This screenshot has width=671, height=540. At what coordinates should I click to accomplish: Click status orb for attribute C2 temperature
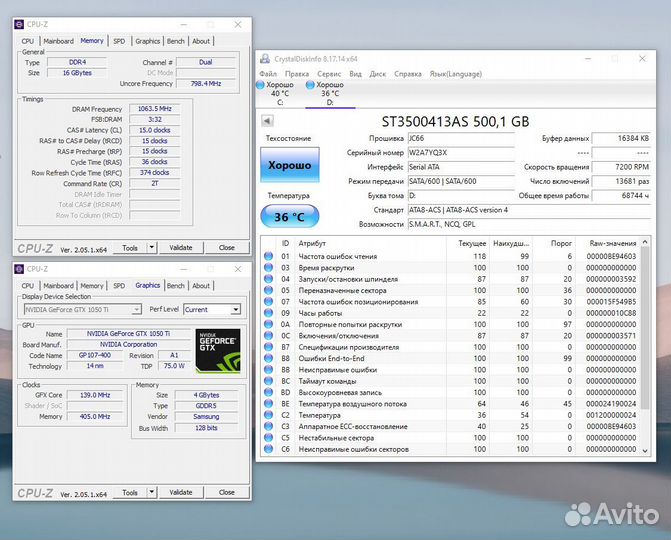268,415
